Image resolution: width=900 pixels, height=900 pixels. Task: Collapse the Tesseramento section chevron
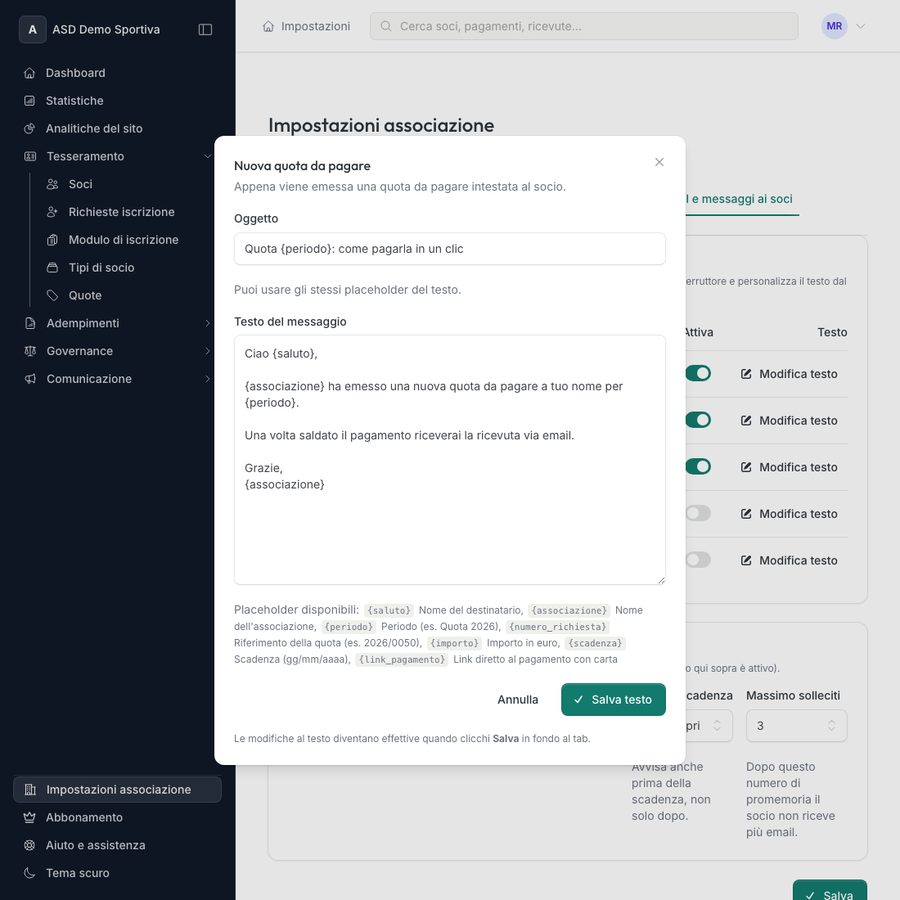click(207, 156)
